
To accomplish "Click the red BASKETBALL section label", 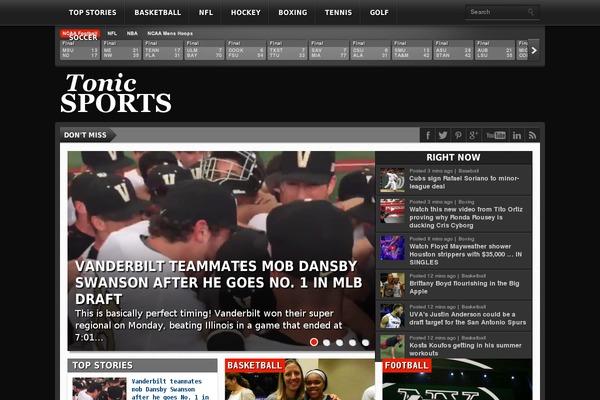I will 254,366.
